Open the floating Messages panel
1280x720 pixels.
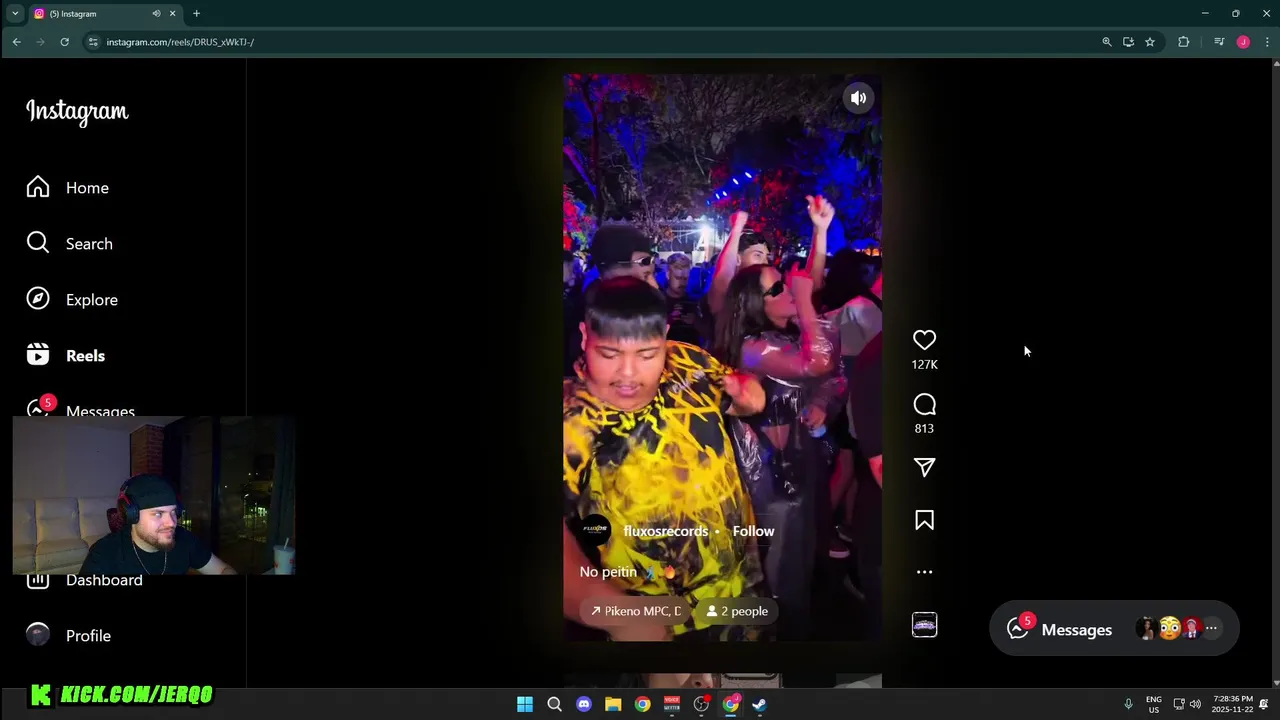click(1113, 629)
